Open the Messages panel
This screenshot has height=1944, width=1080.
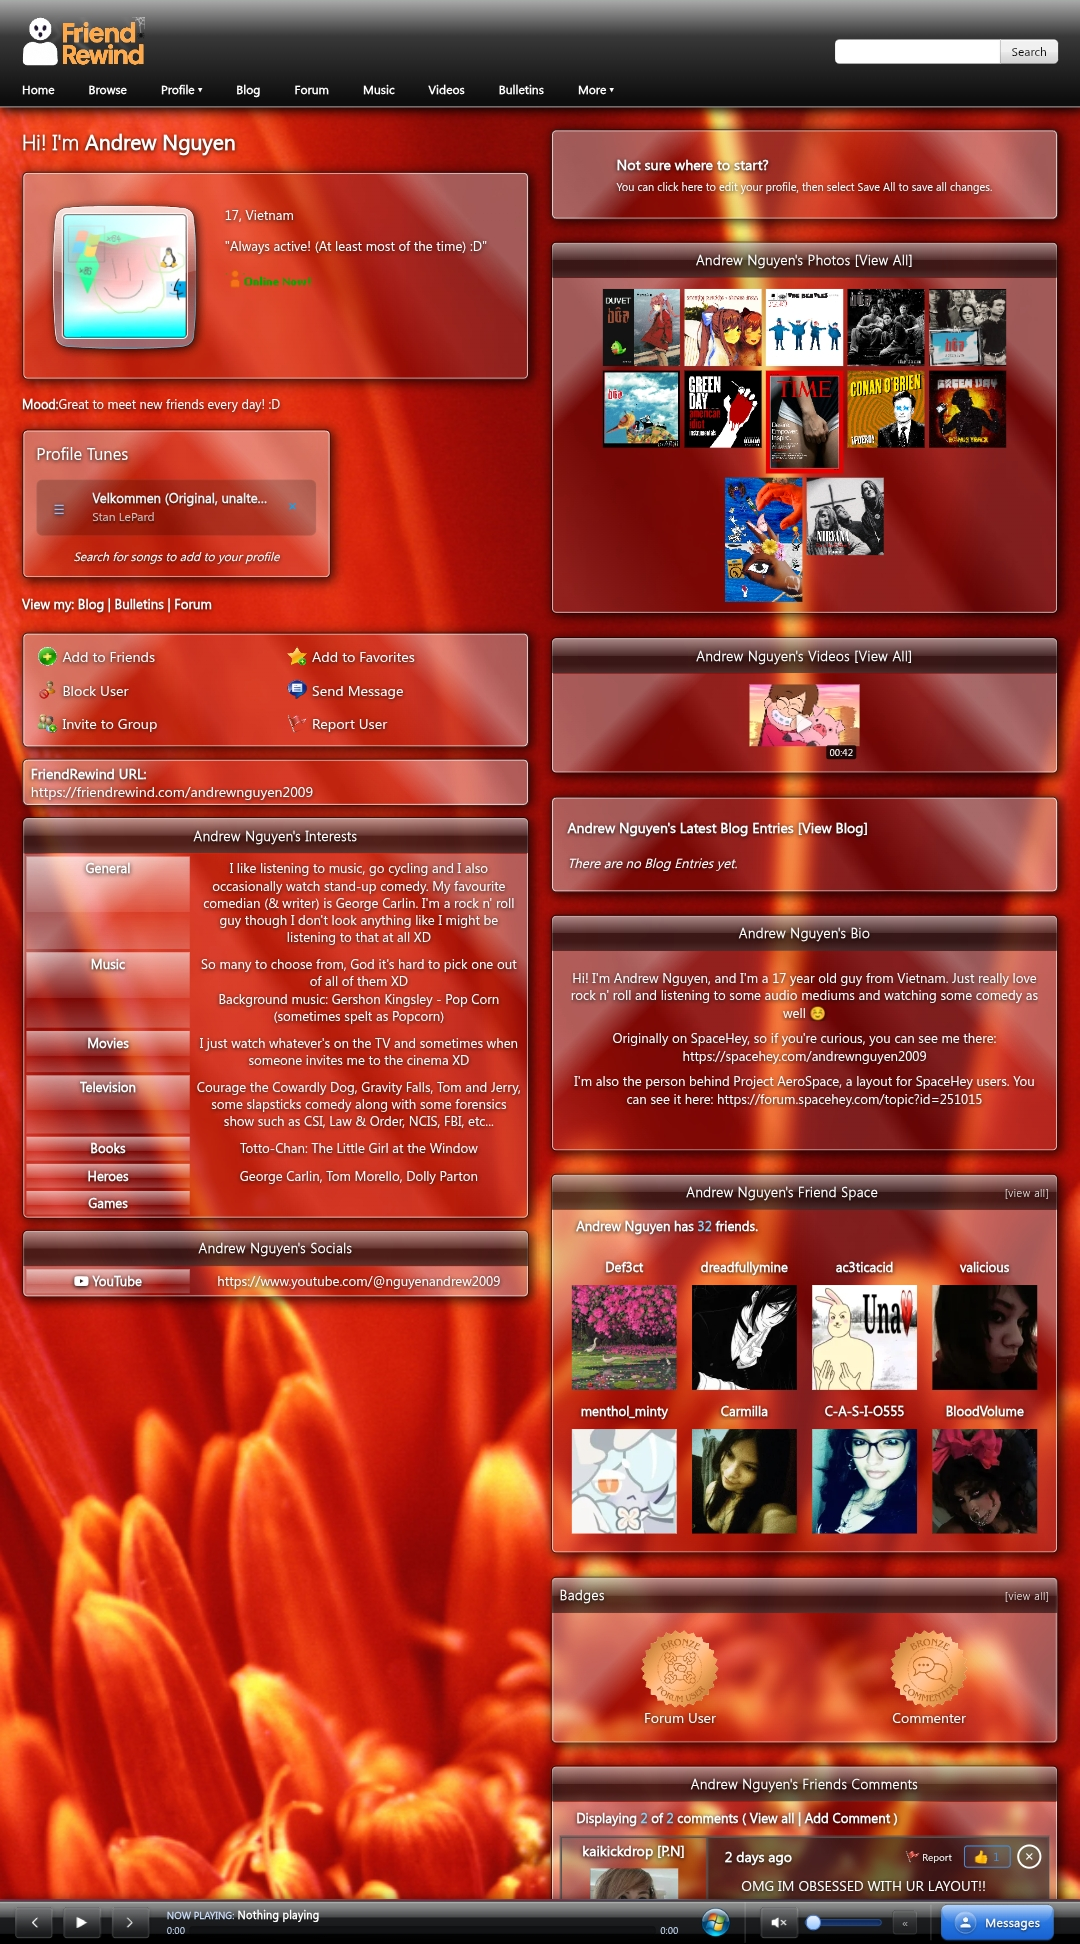coord(998,1922)
